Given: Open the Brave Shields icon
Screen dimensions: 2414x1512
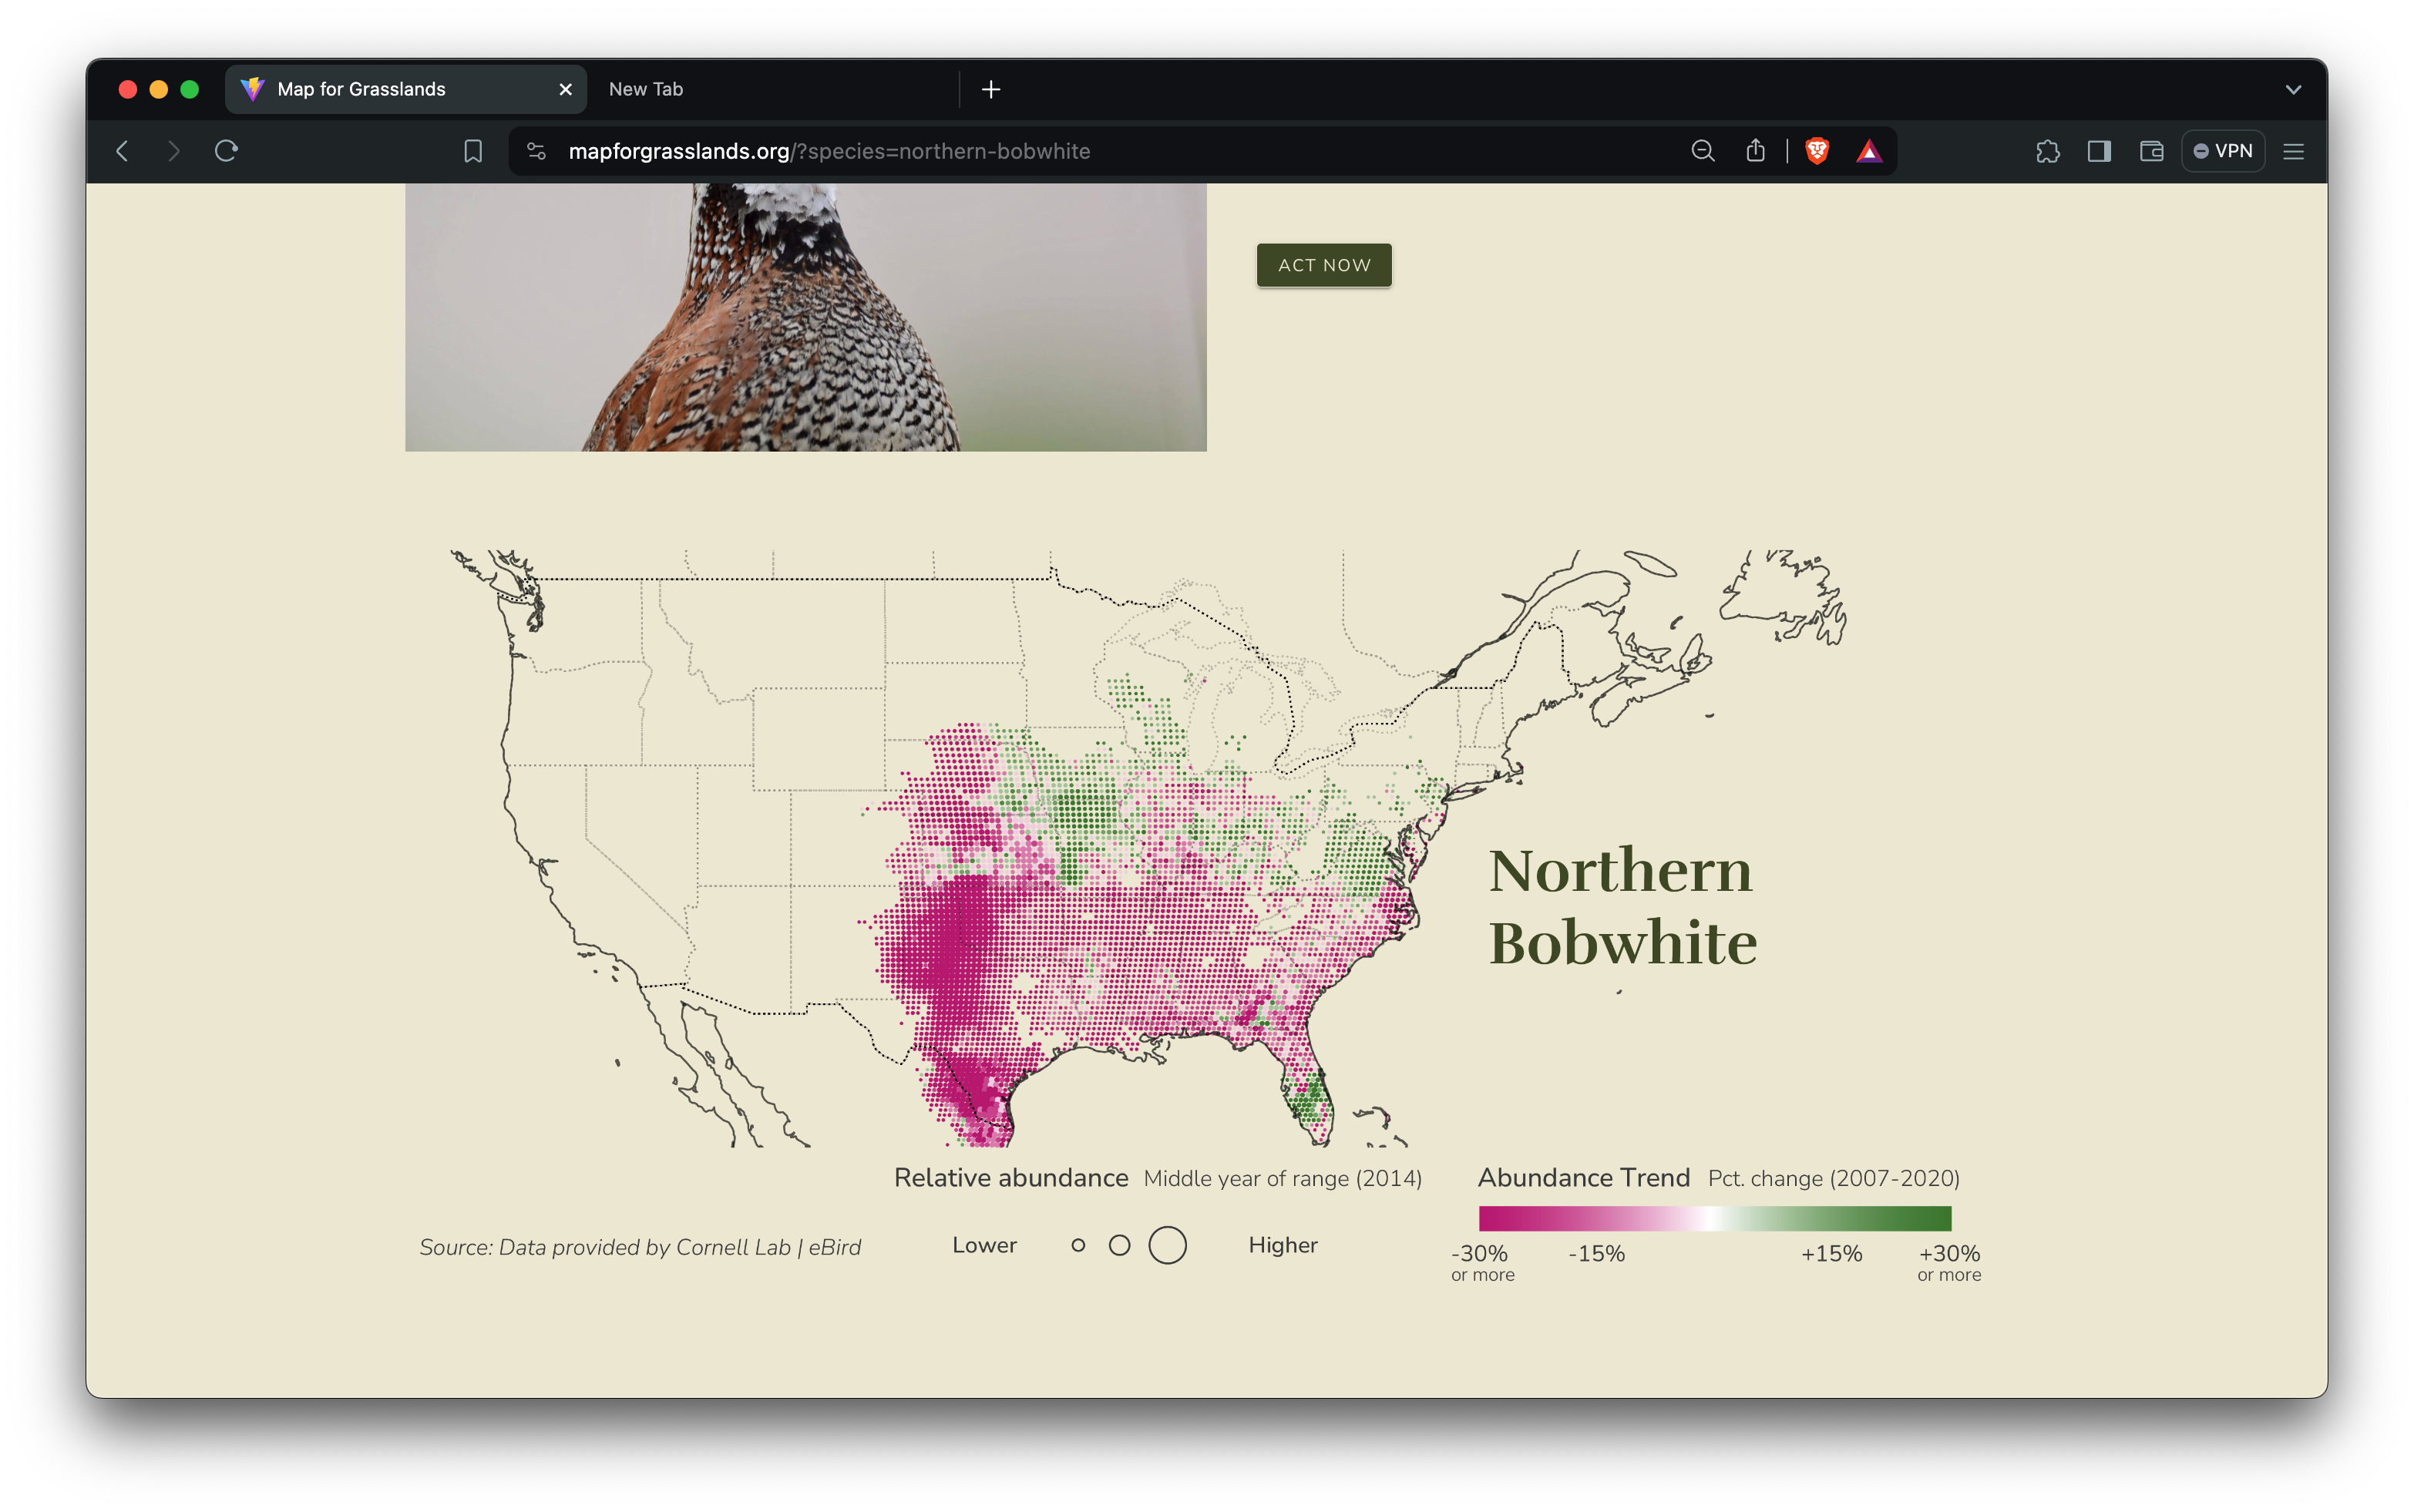Looking at the screenshot, I should coord(1816,151).
